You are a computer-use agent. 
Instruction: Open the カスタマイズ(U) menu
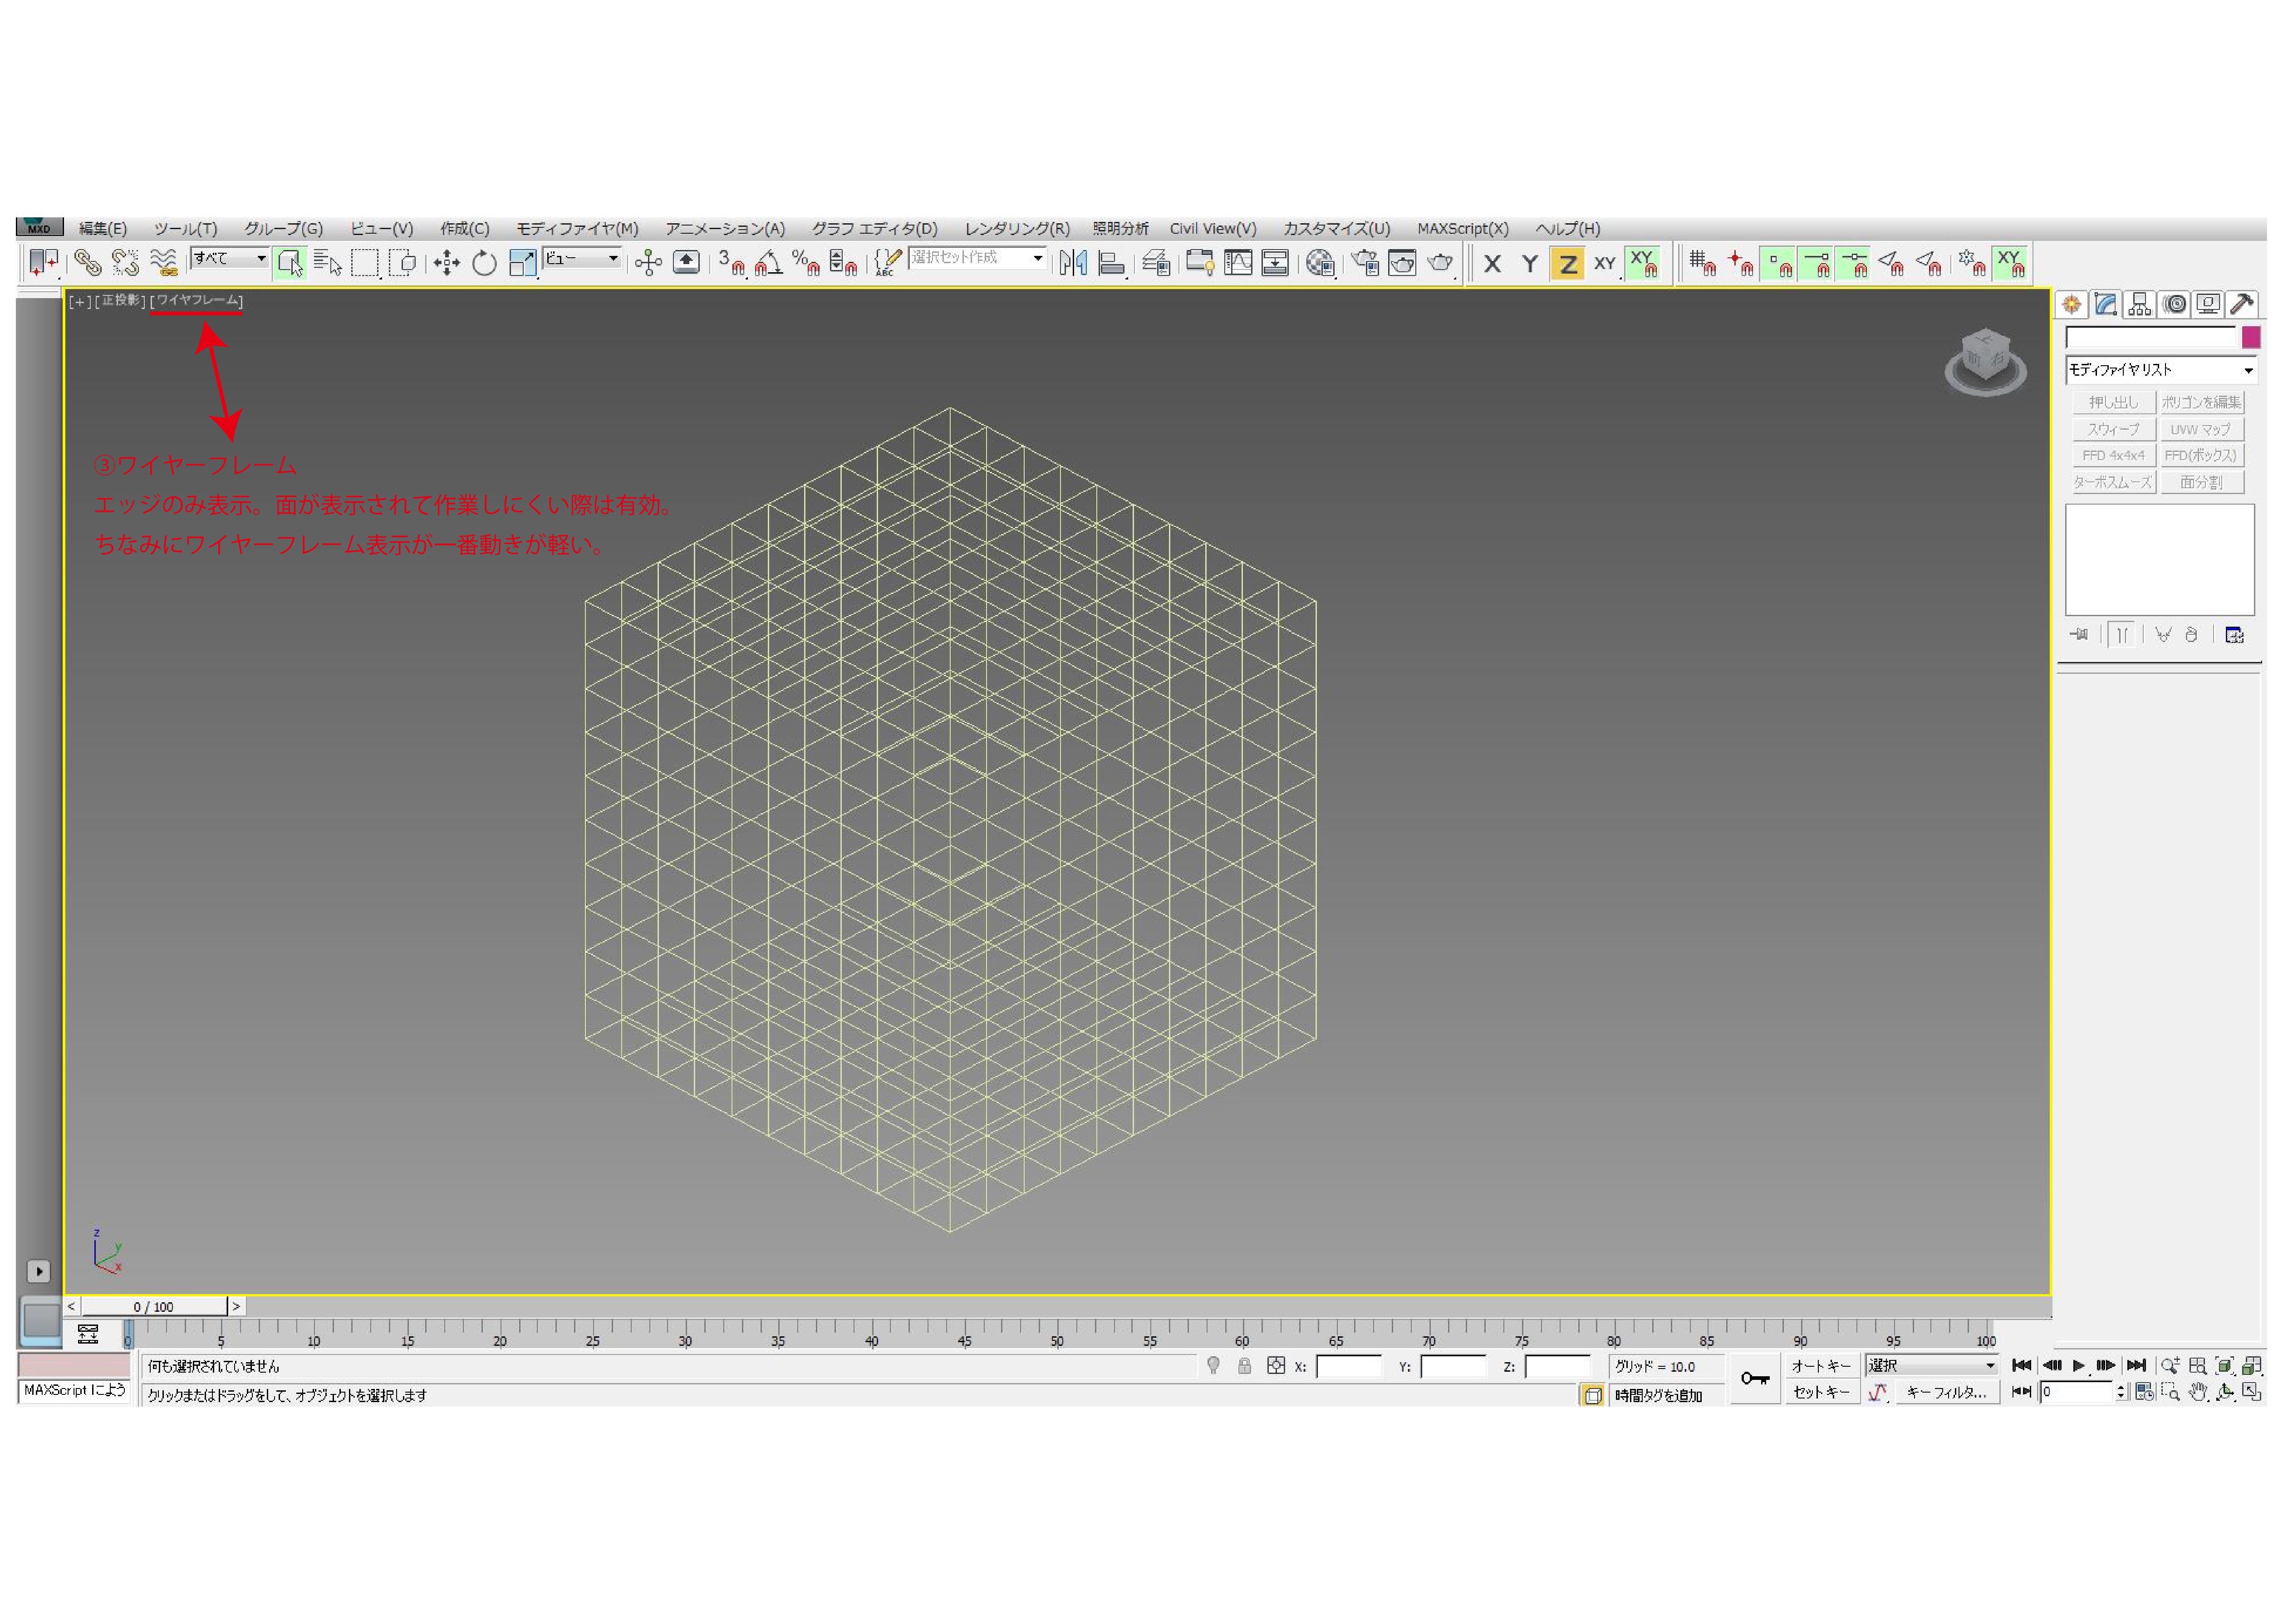tap(1336, 228)
